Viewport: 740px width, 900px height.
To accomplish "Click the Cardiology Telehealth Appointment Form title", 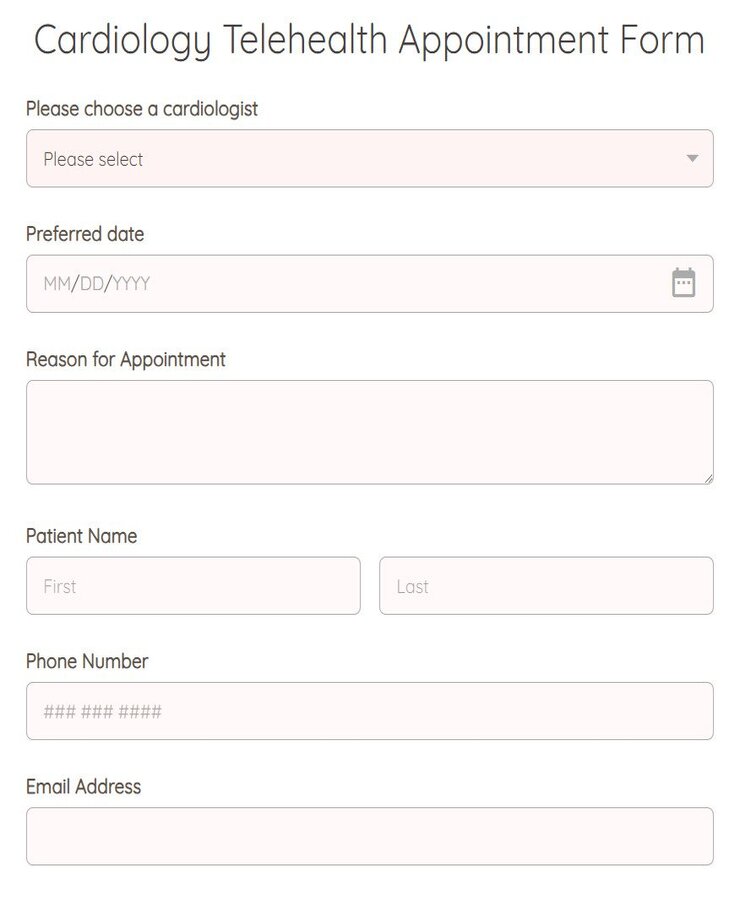I will tap(370, 40).
